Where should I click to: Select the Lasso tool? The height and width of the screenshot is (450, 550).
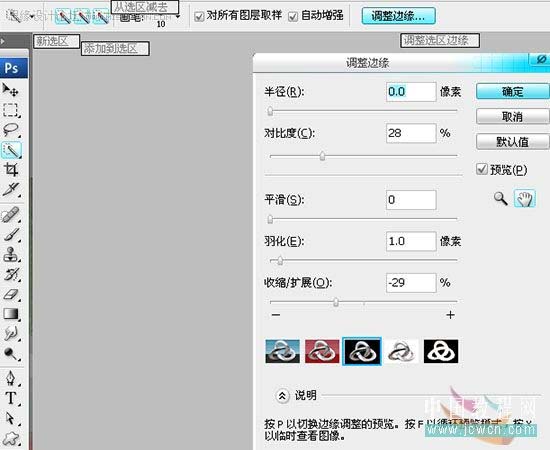11,130
